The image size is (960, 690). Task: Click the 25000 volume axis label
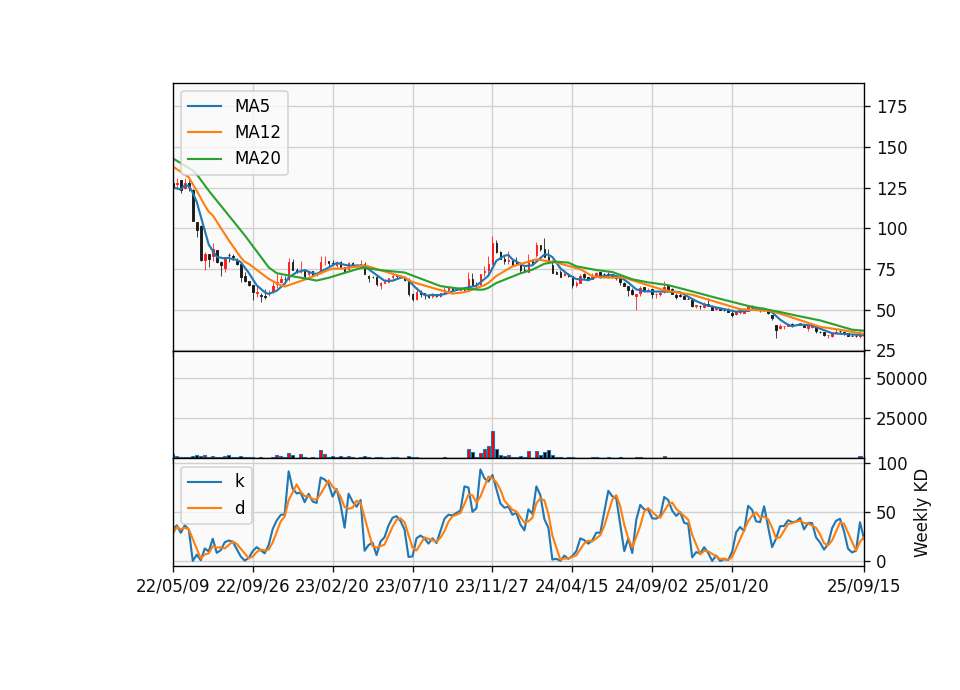pyautogui.click(x=902, y=419)
